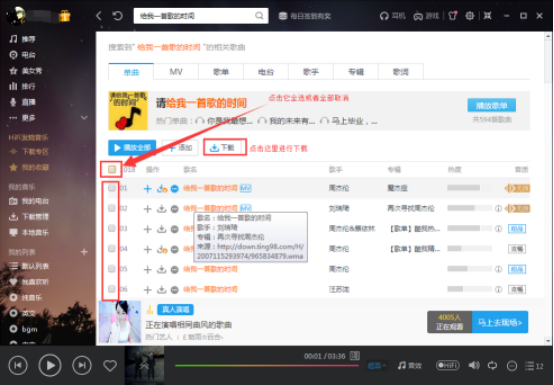Check the checkbox for song 02
The image size is (554, 385).
(x=112, y=208)
